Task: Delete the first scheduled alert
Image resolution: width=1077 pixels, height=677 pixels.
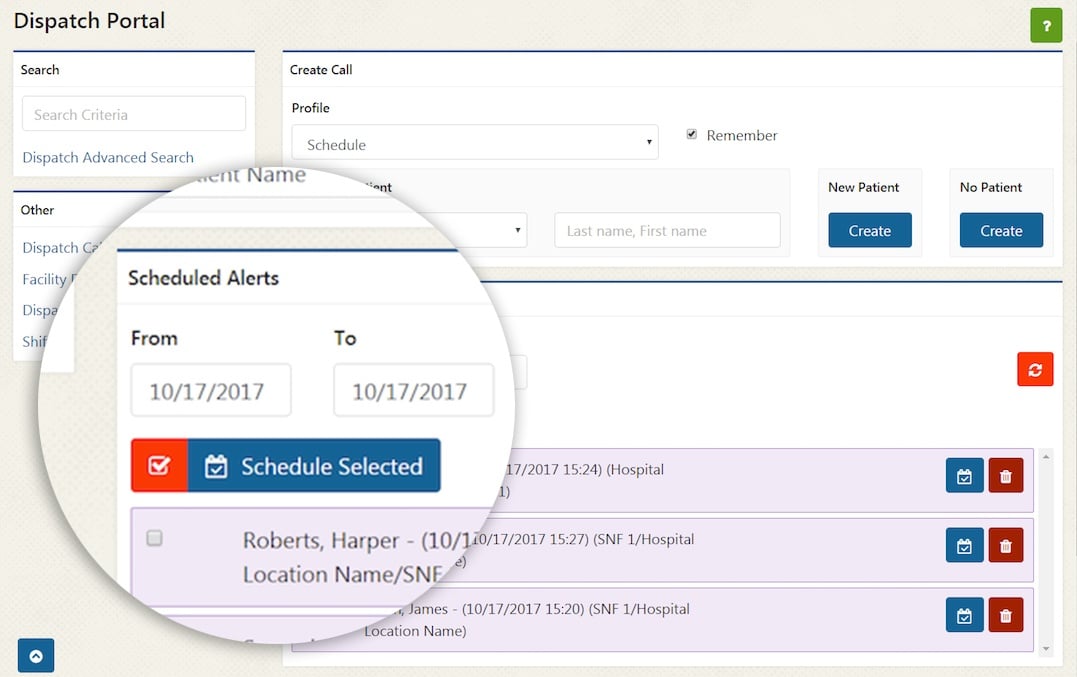Action: tap(1005, 476)
